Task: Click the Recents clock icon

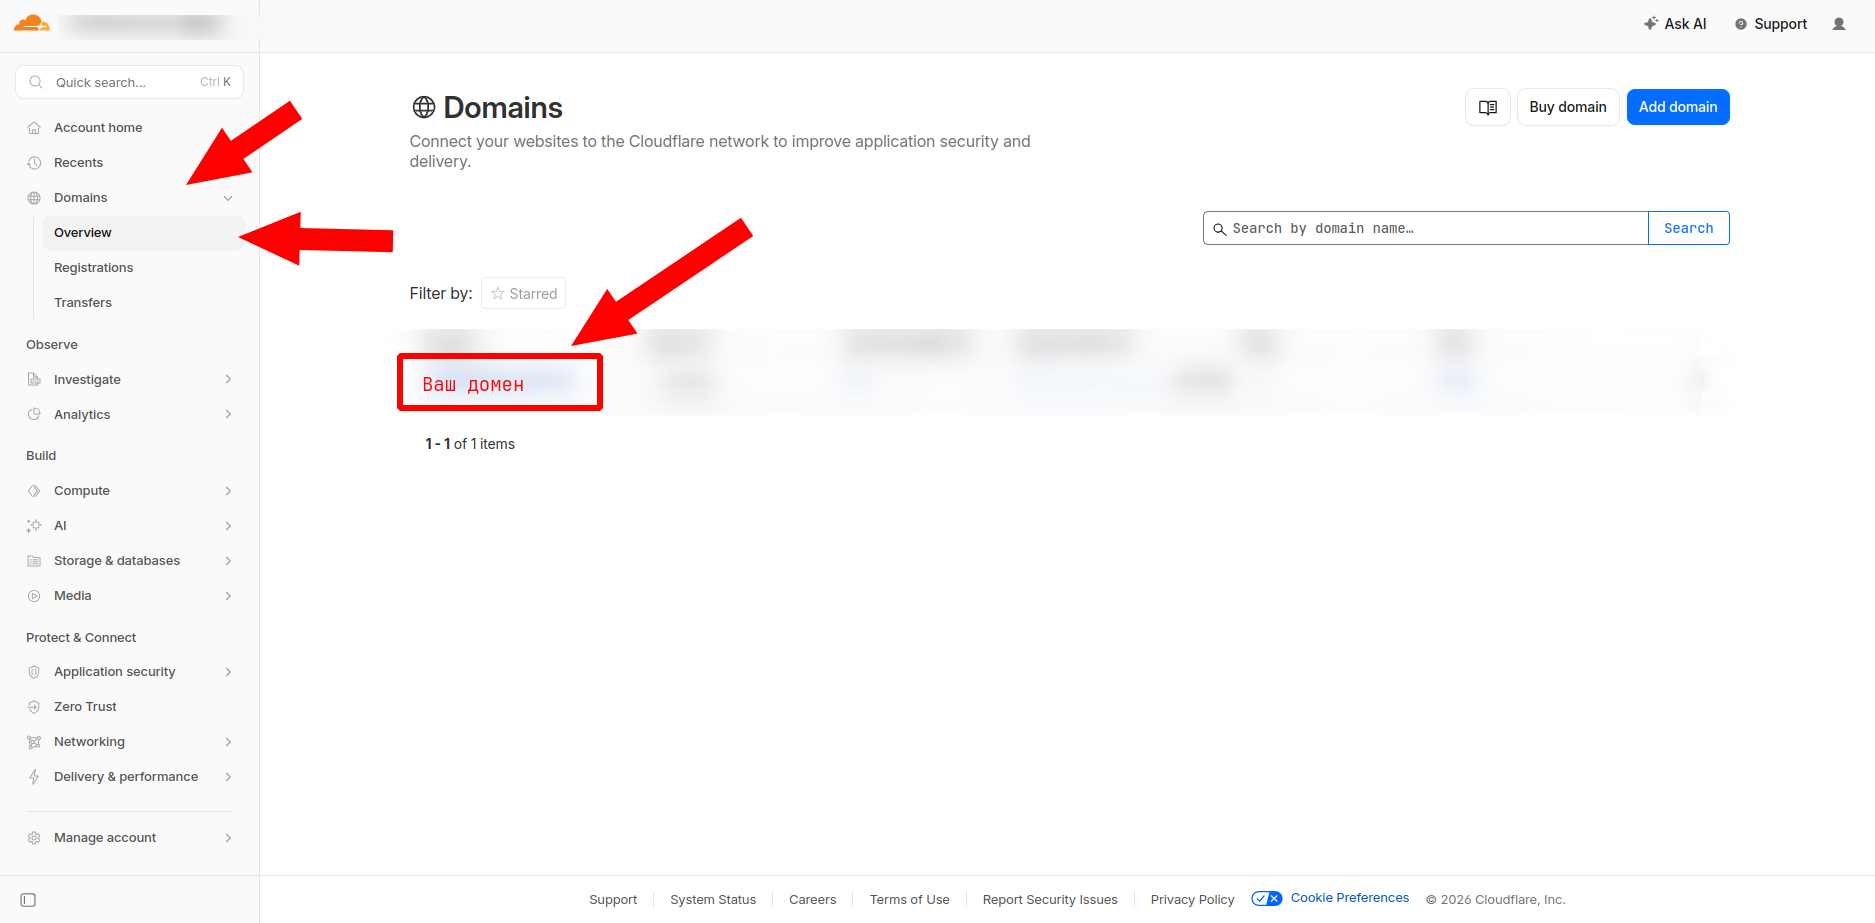Action: pyautogui.click(x=34, y=163)
